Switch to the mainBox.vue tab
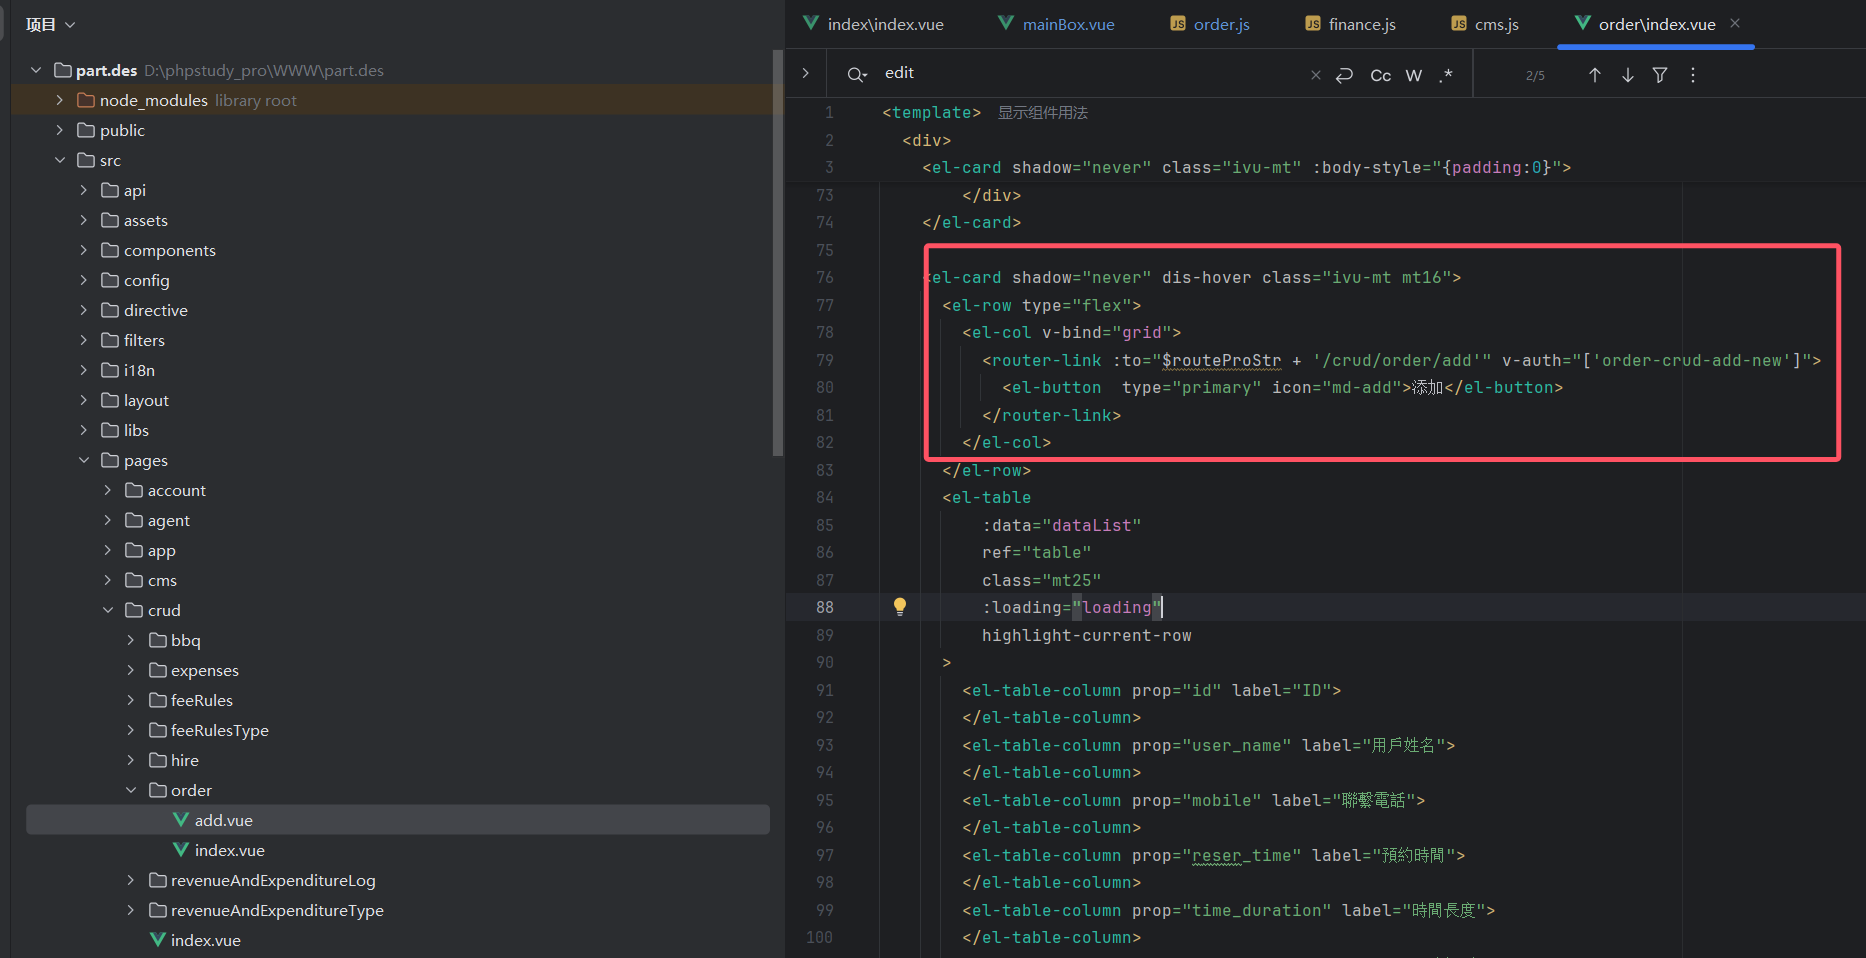The height and width of the screenshot is (958, 1866). pyautogui.click(x=1056, y=24)
